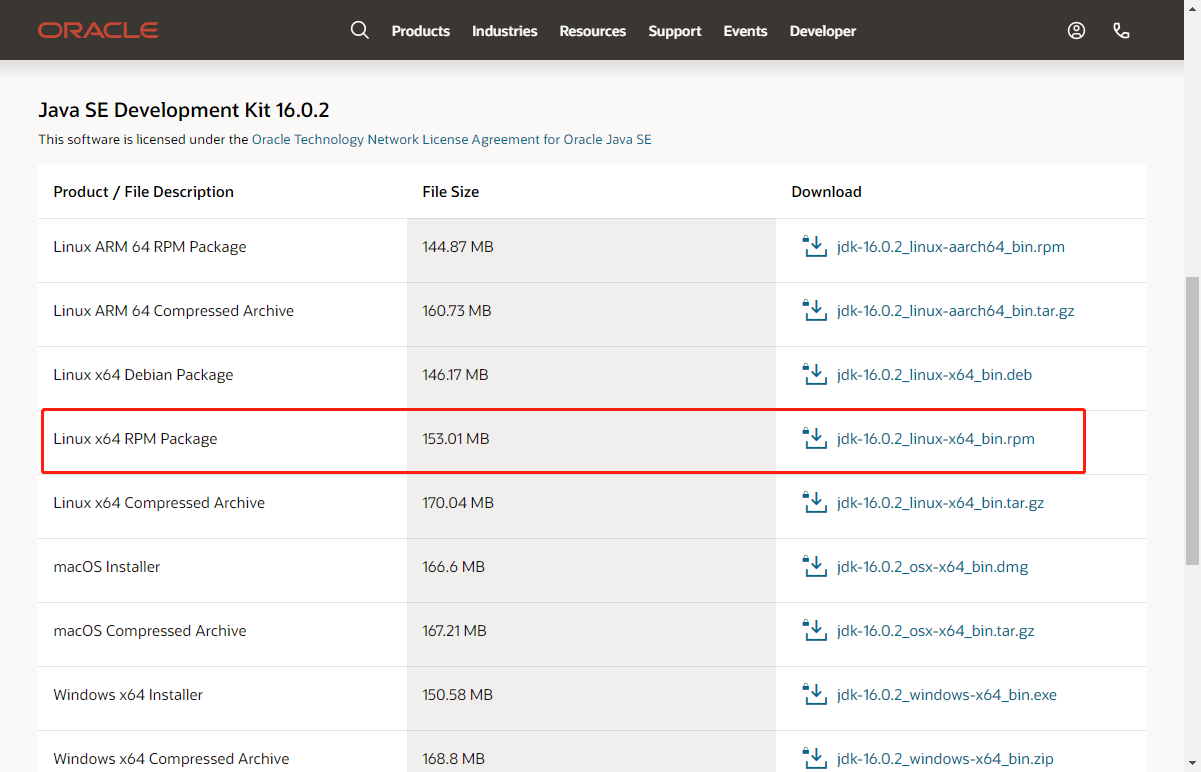Click the Oracle logo
The image size is (1201, 772).
98,30
